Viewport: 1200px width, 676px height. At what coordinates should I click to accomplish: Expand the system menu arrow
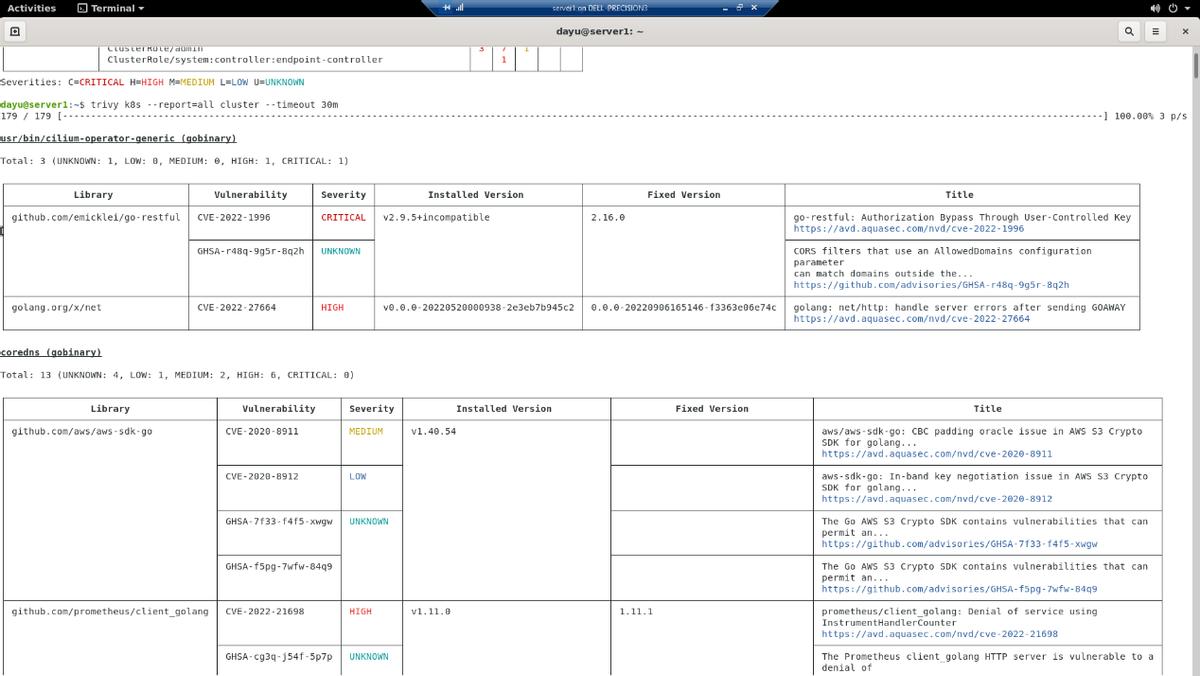[1188, 8]
